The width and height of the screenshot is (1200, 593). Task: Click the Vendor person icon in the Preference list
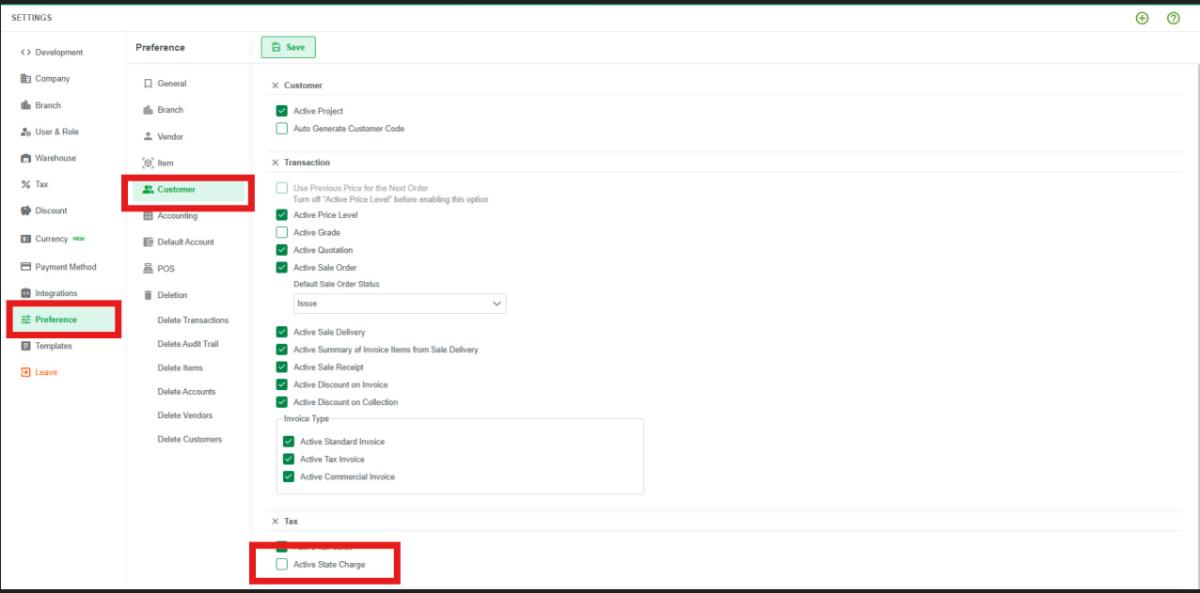click(x=148, y=137)
